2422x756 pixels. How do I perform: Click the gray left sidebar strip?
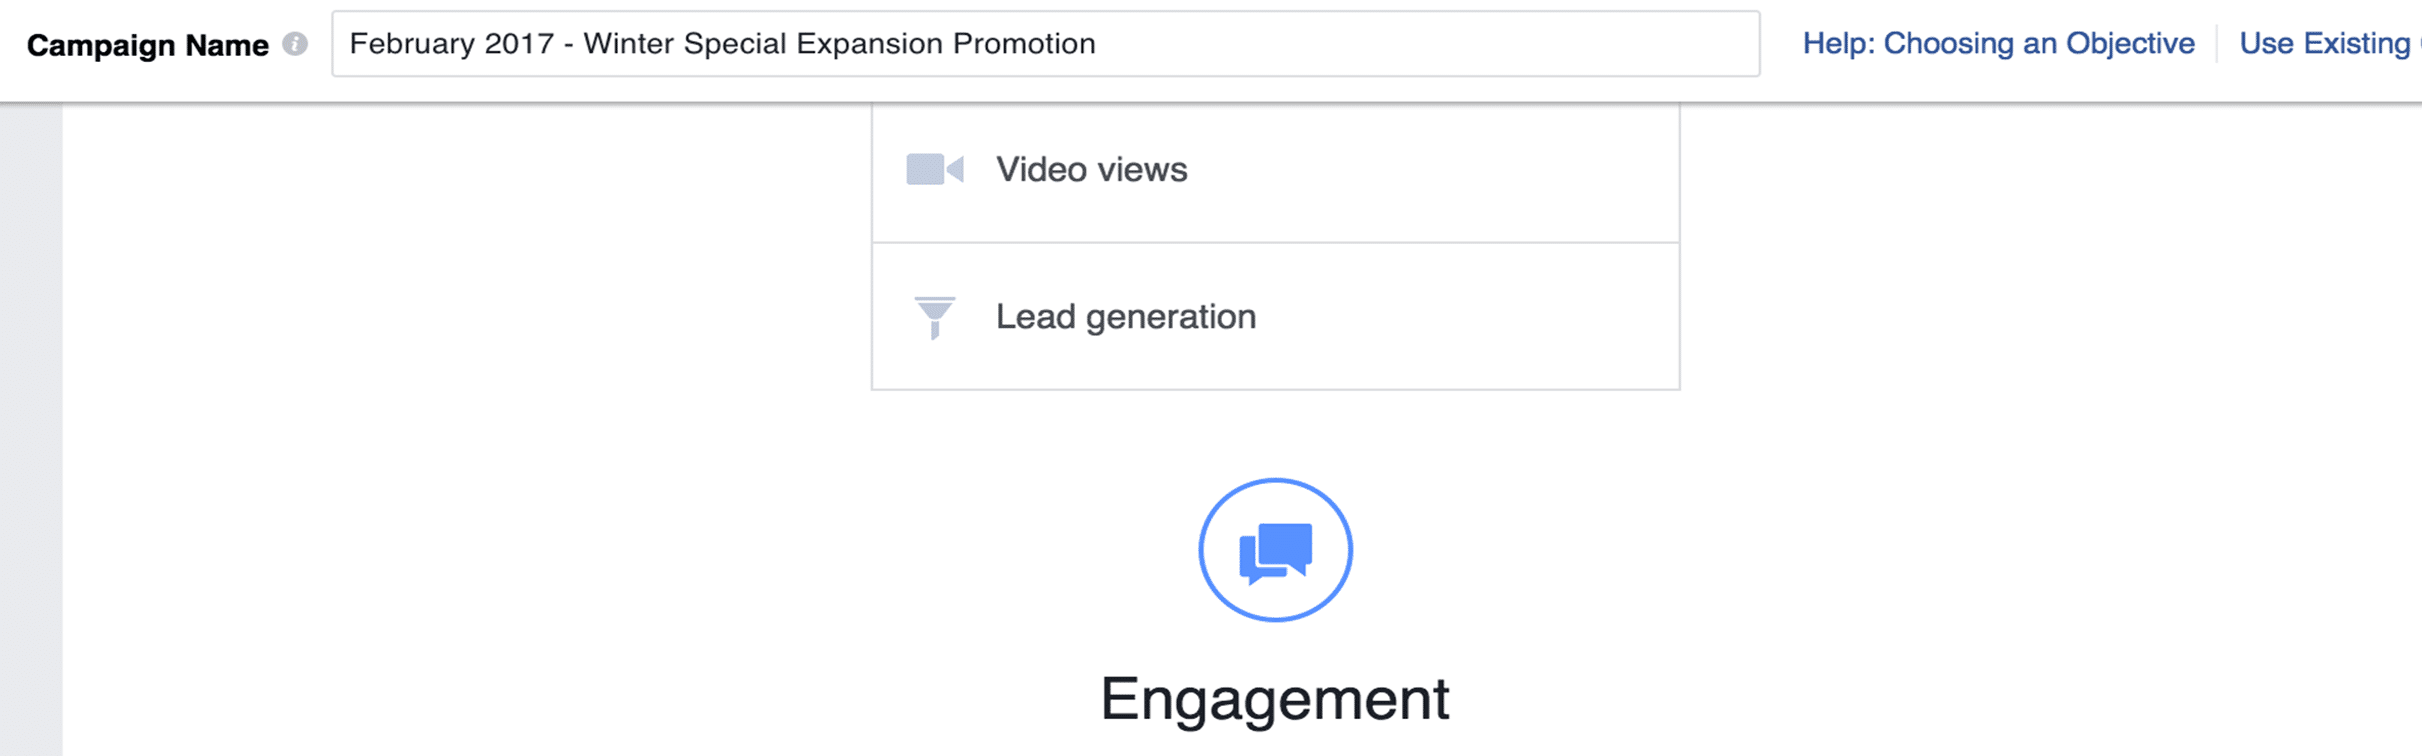coord(31,429)
